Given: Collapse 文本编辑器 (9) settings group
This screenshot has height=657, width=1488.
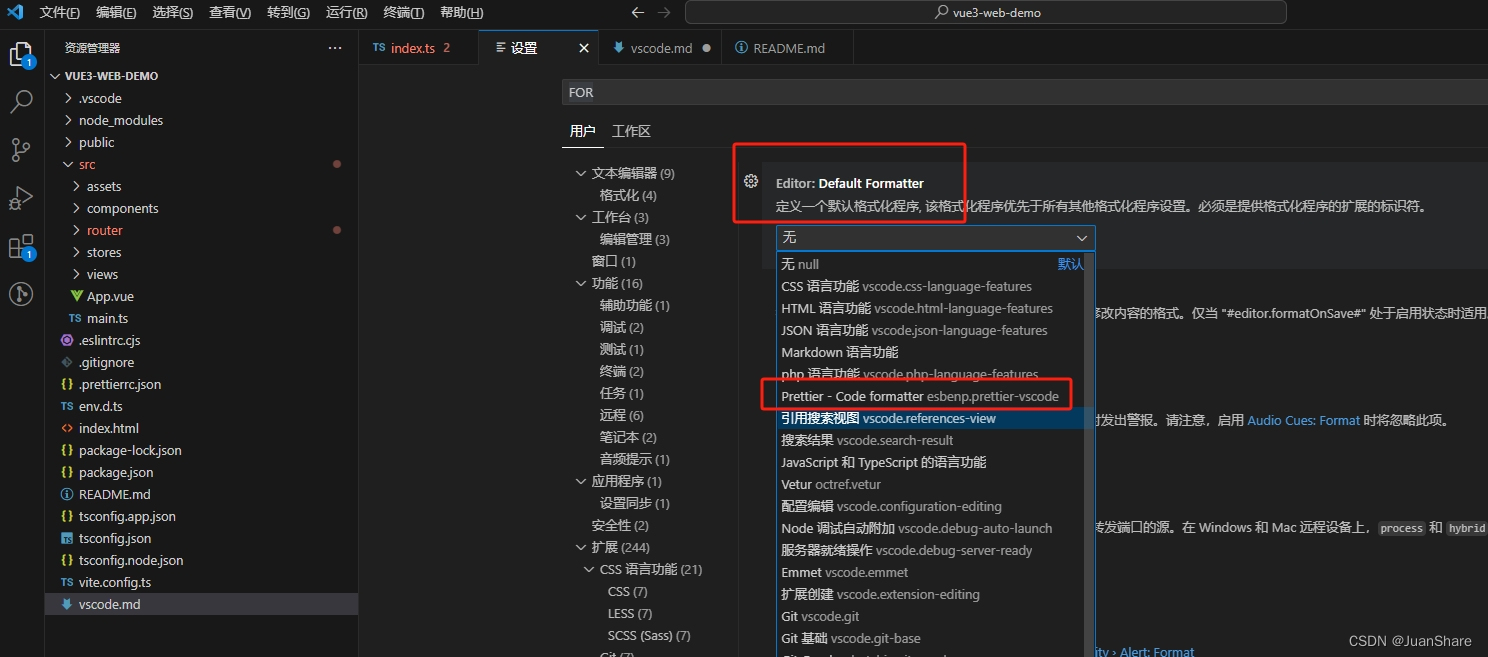Looking at the screenshot, I should point(632,173).
